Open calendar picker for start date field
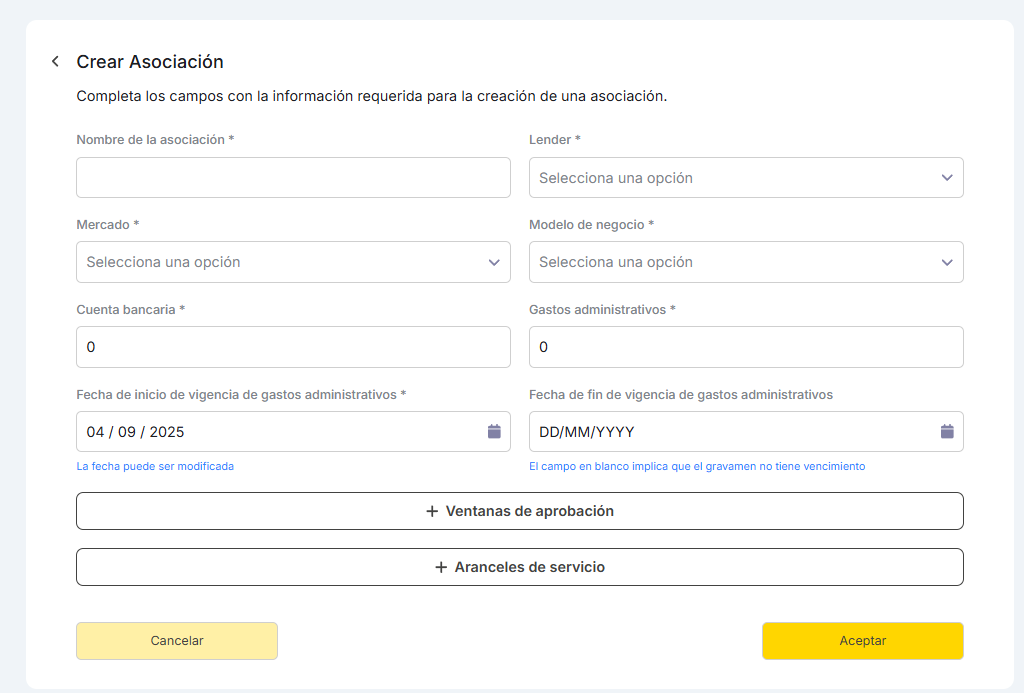 [494, 432]
